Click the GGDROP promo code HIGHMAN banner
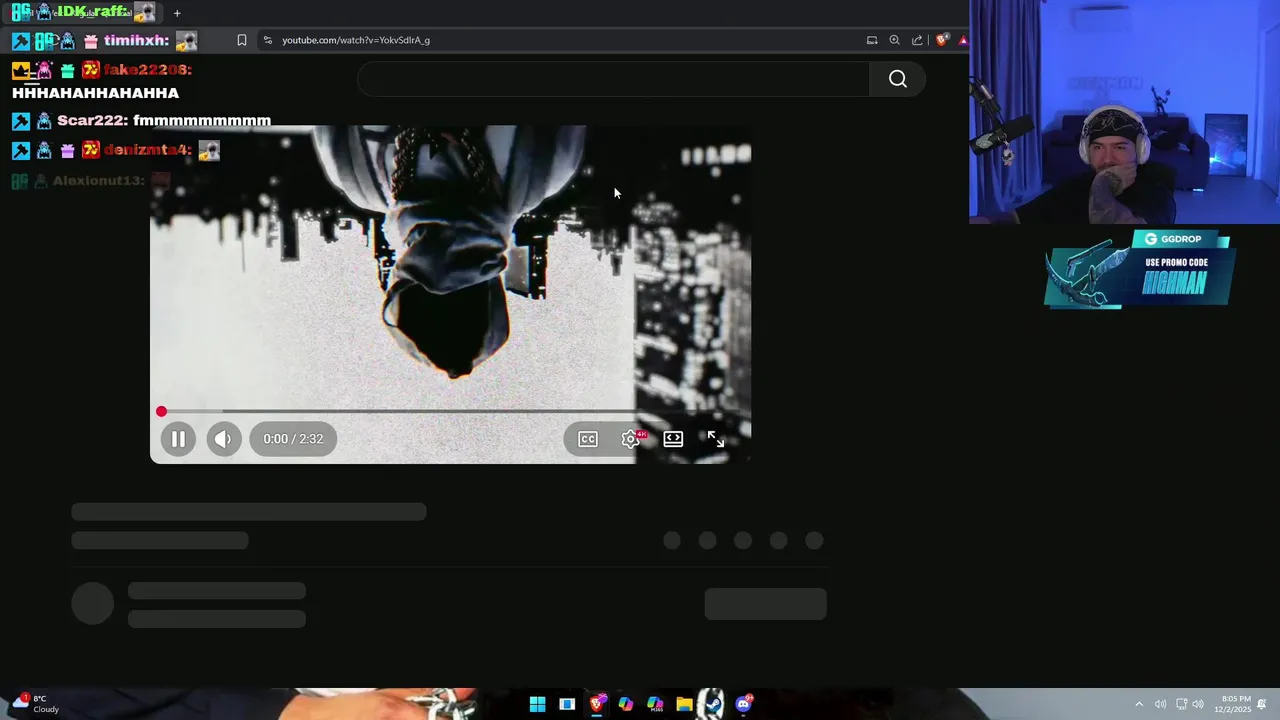The image size is (1280, 720). (1140, 269)
